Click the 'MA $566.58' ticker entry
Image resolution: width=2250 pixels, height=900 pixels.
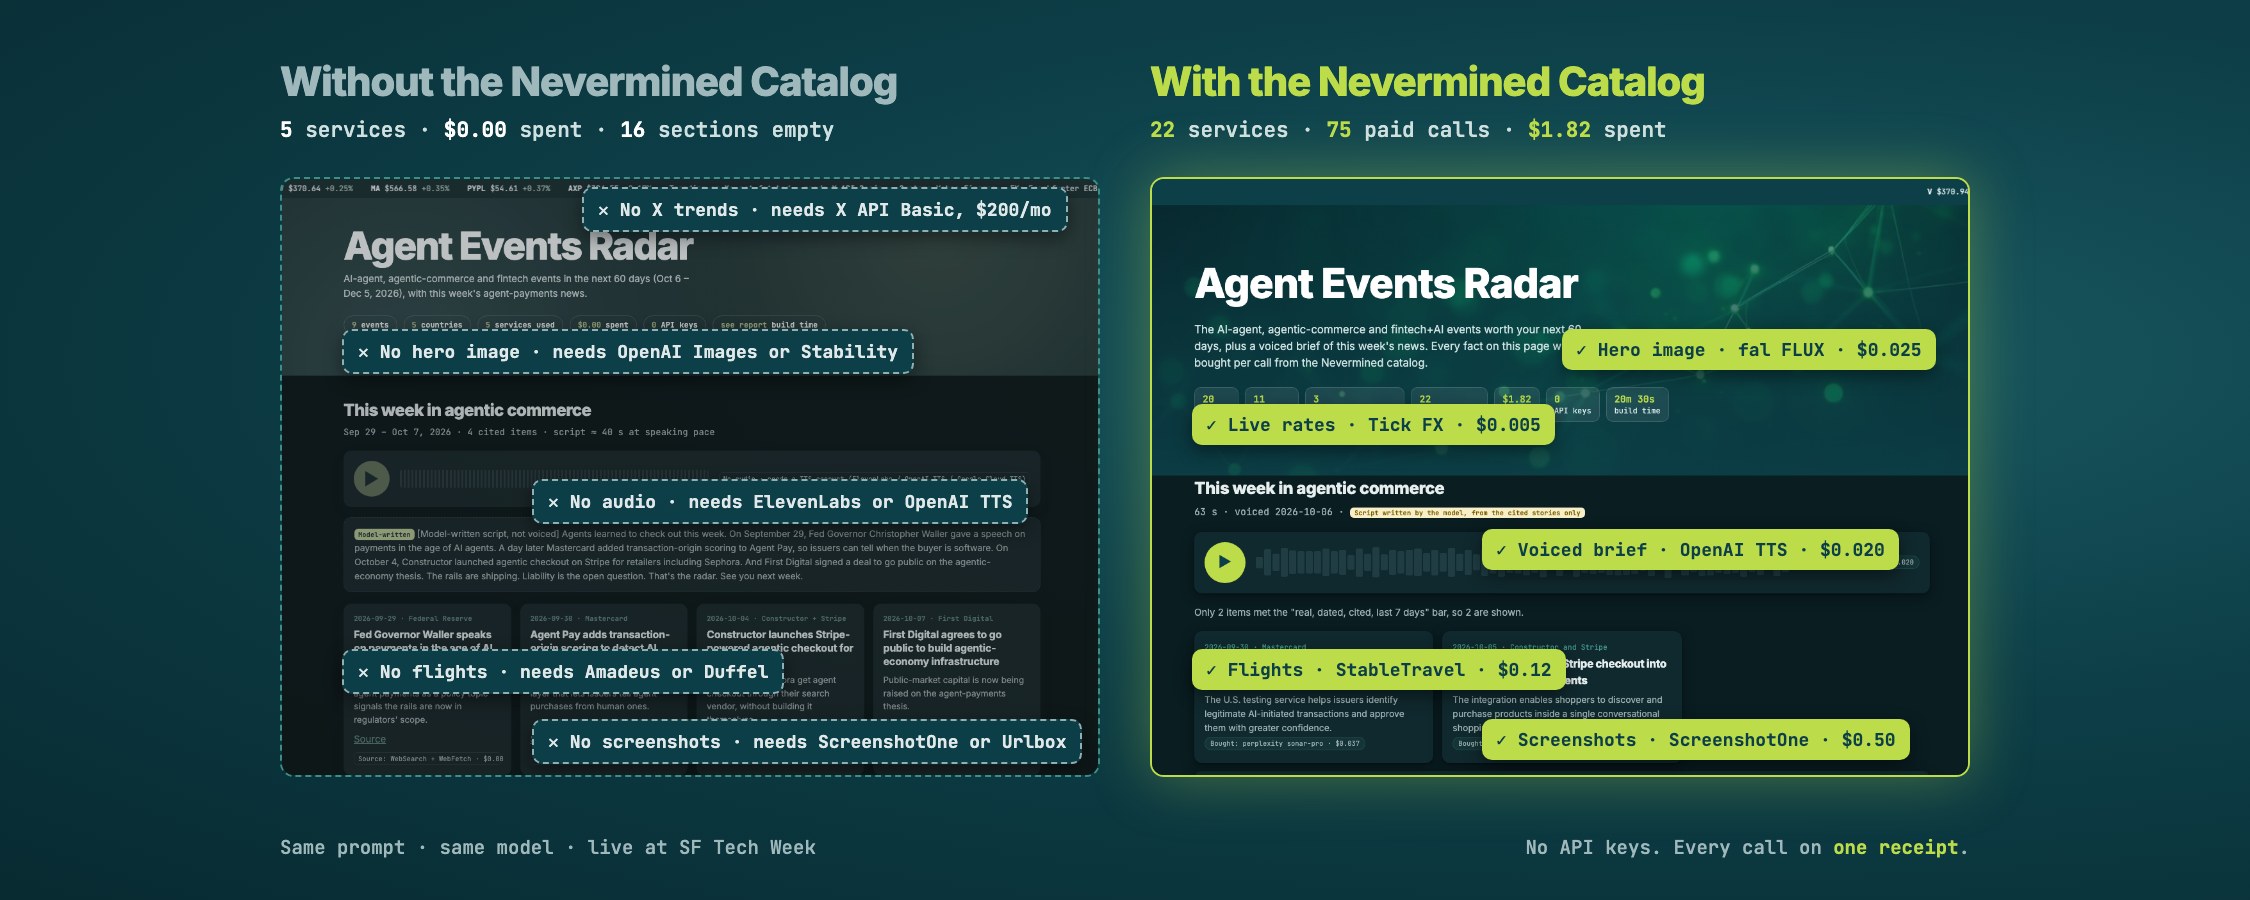click(x=410, y=188)
